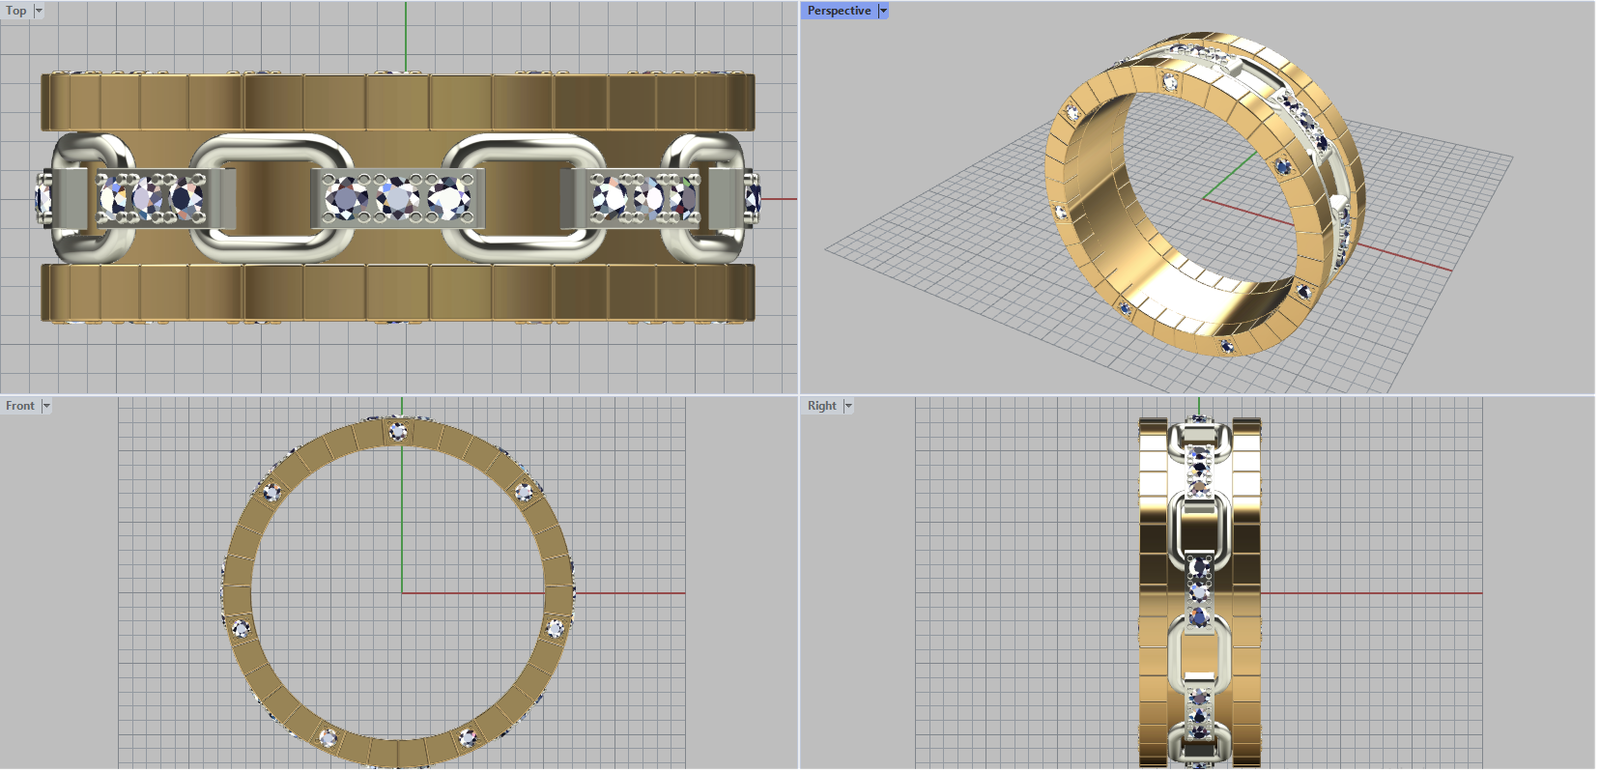Open the Perspective viewport menu arrow

[x=883, y=11]
